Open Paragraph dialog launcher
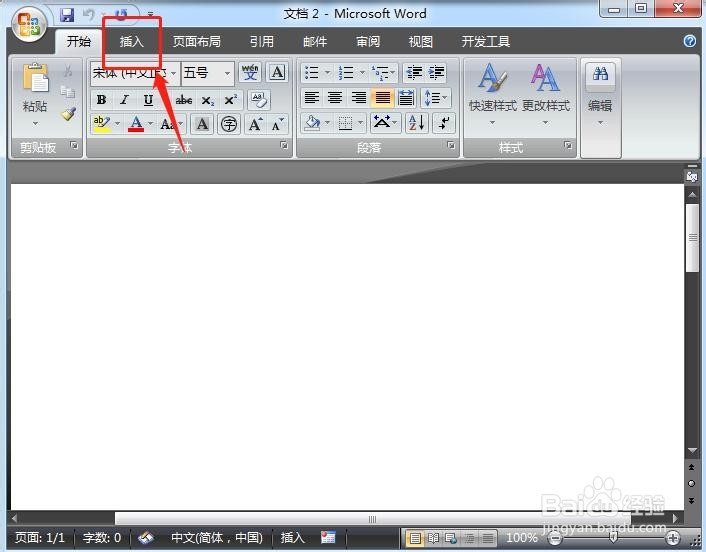706x552 pixels. click(451, 145)
